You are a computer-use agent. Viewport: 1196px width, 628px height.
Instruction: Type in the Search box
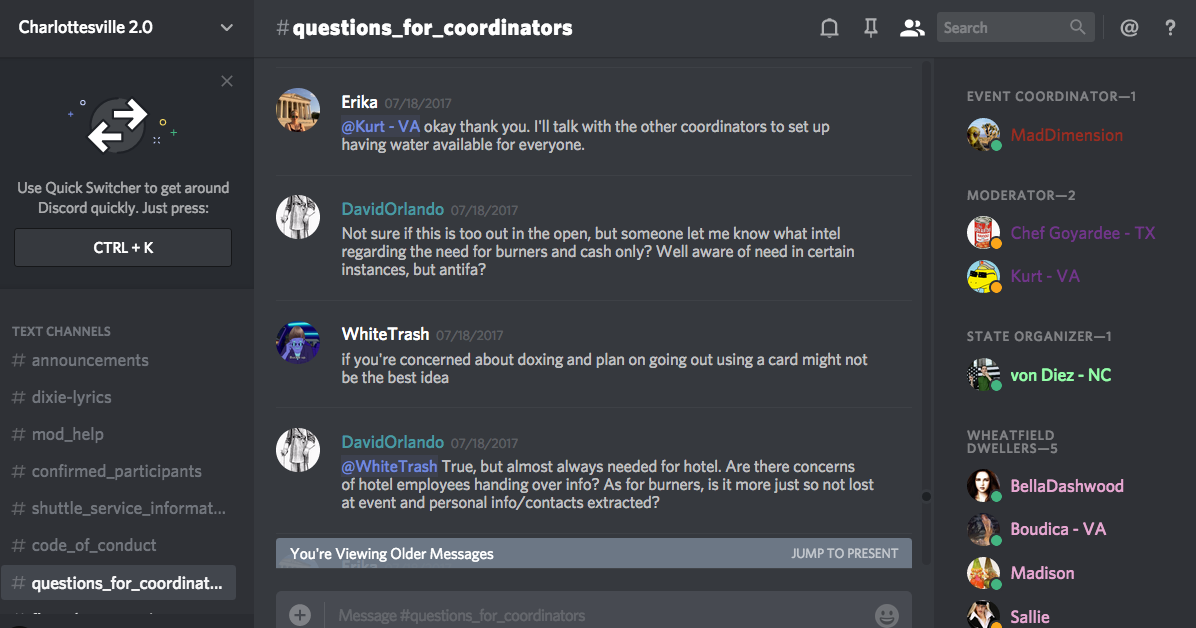[1002, 28]
